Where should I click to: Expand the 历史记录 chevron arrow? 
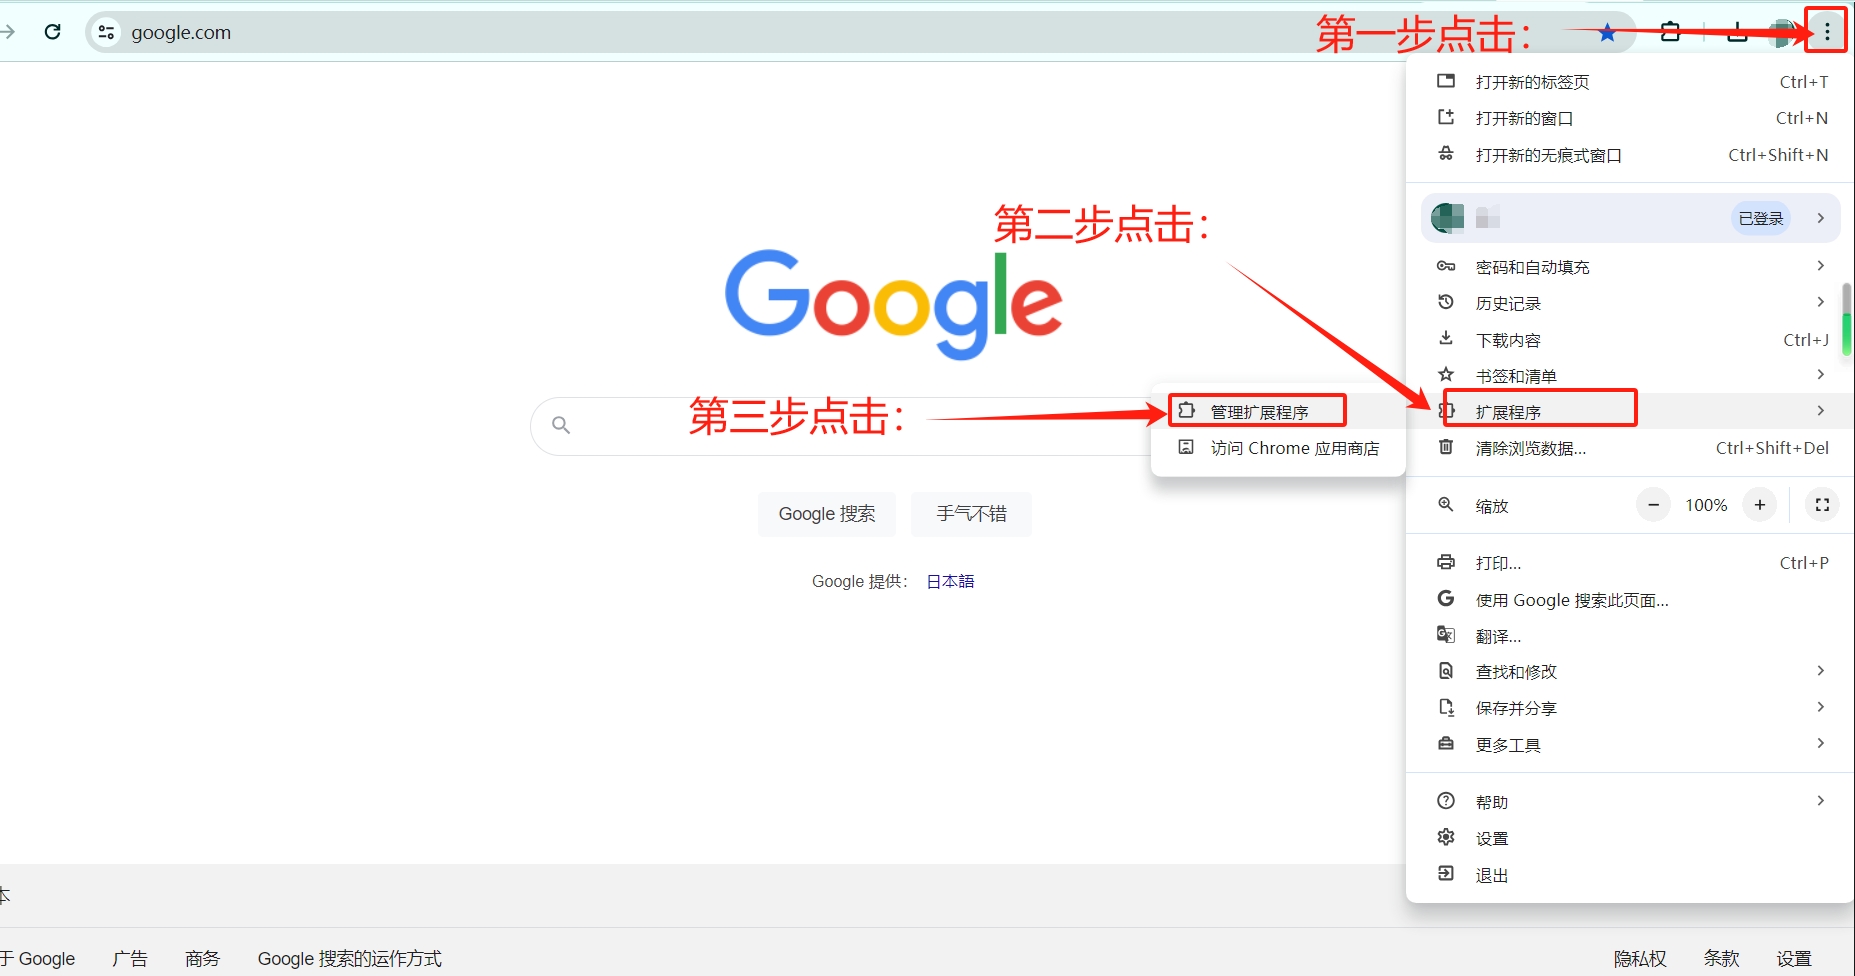click(1821, 302)
